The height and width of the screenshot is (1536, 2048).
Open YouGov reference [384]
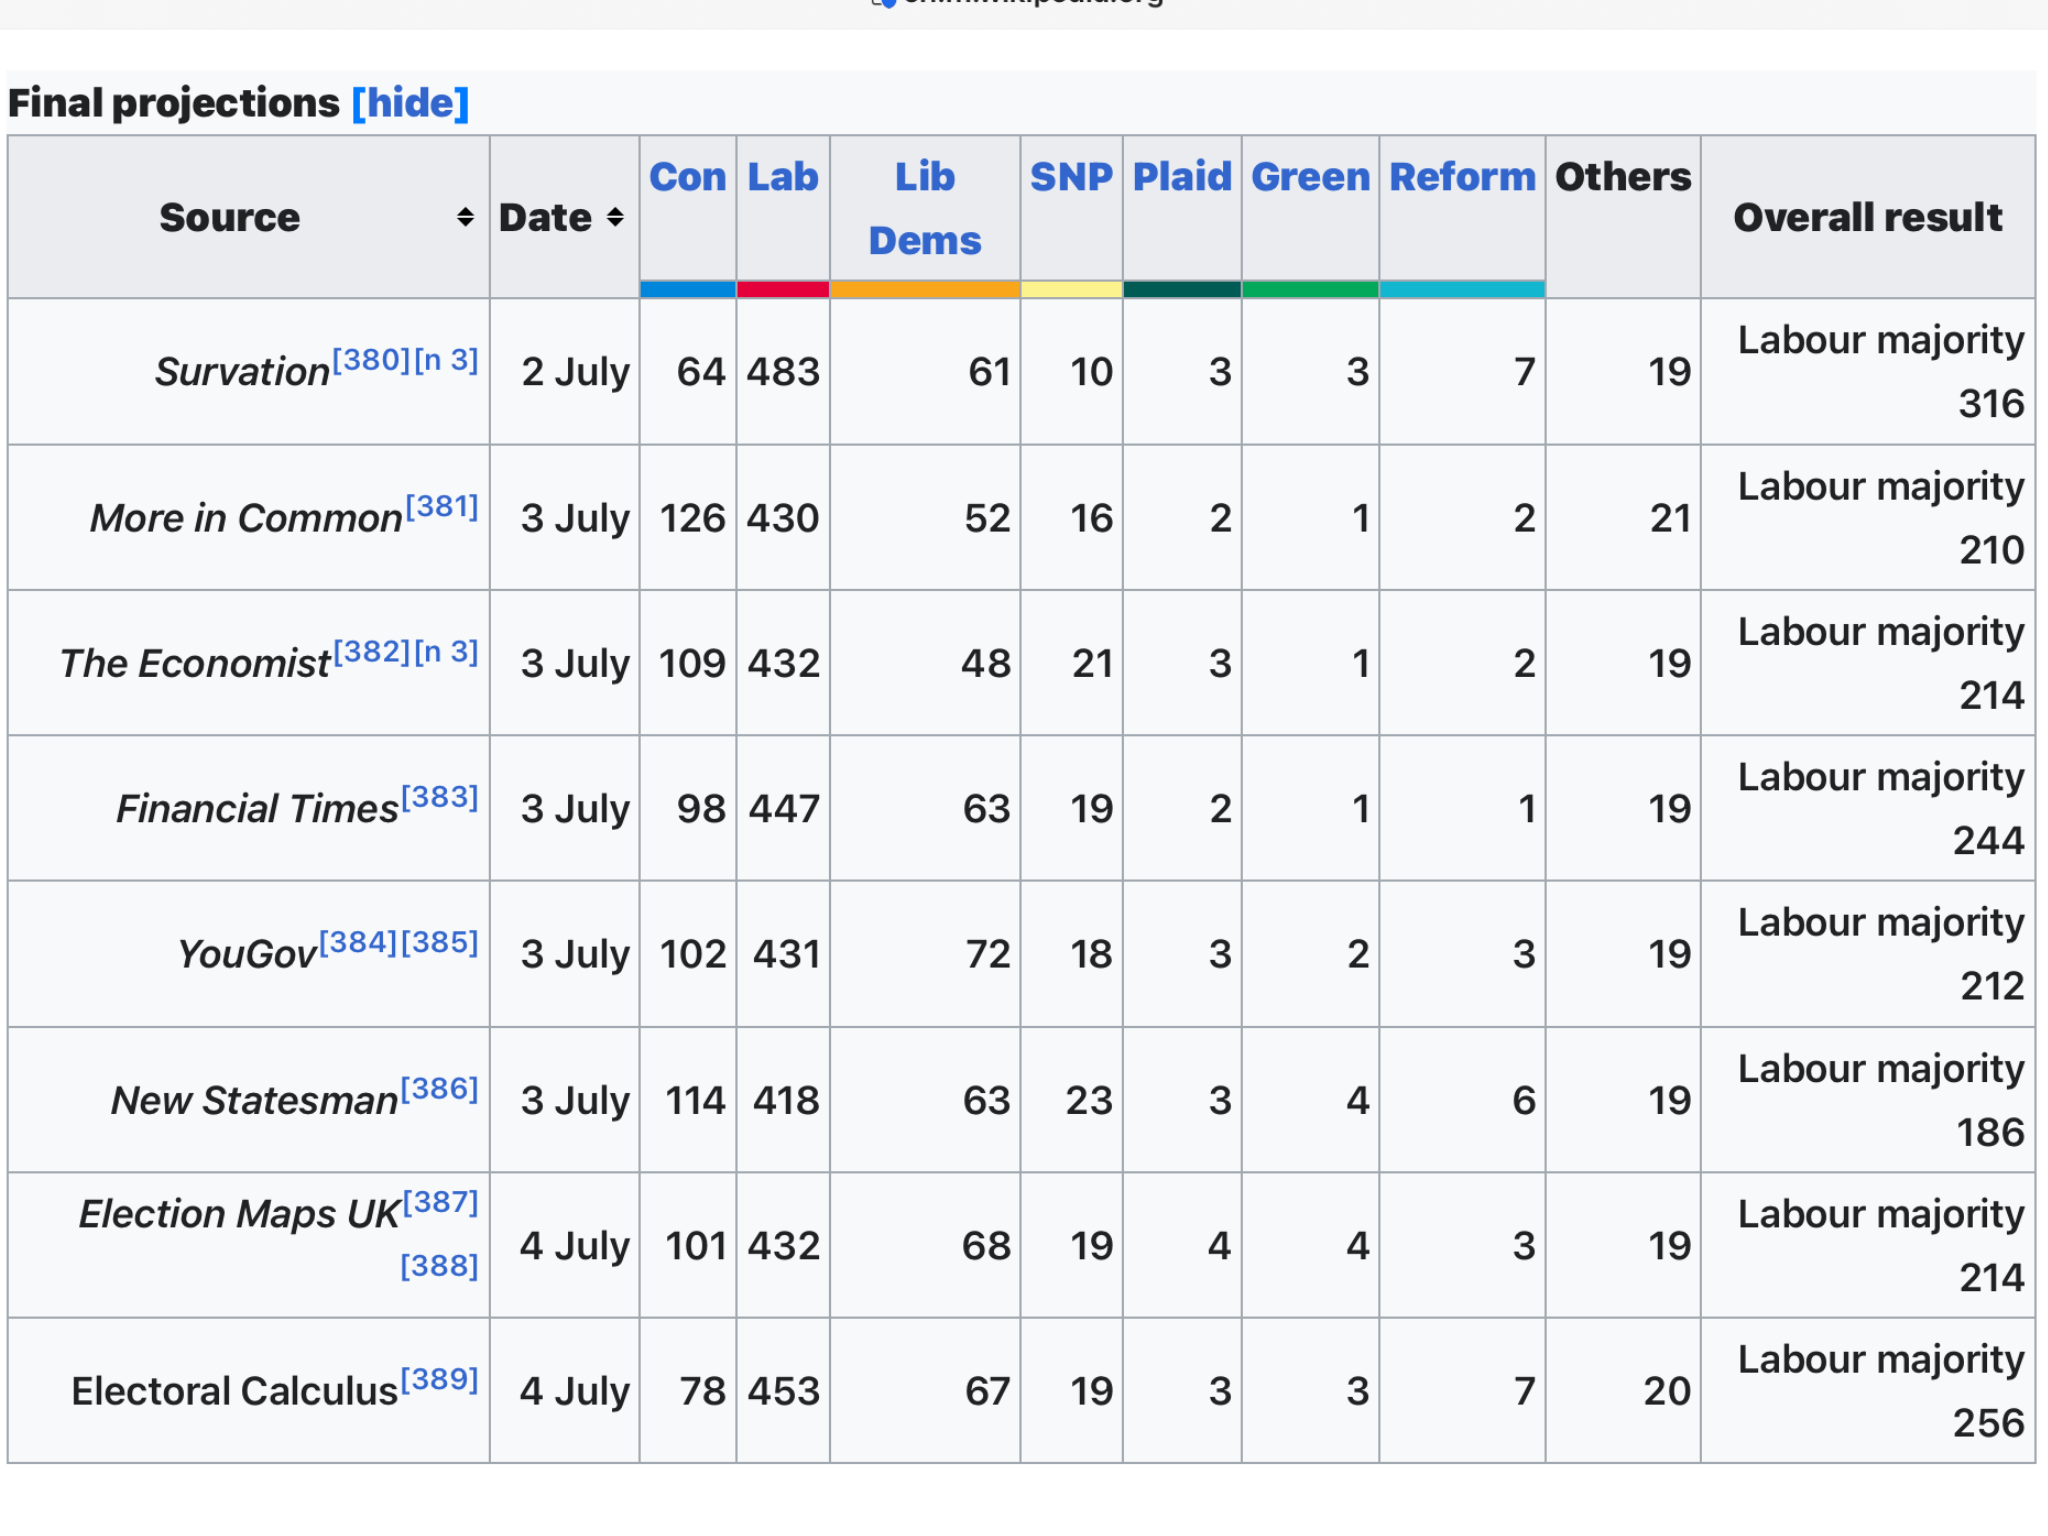(358, 942)
